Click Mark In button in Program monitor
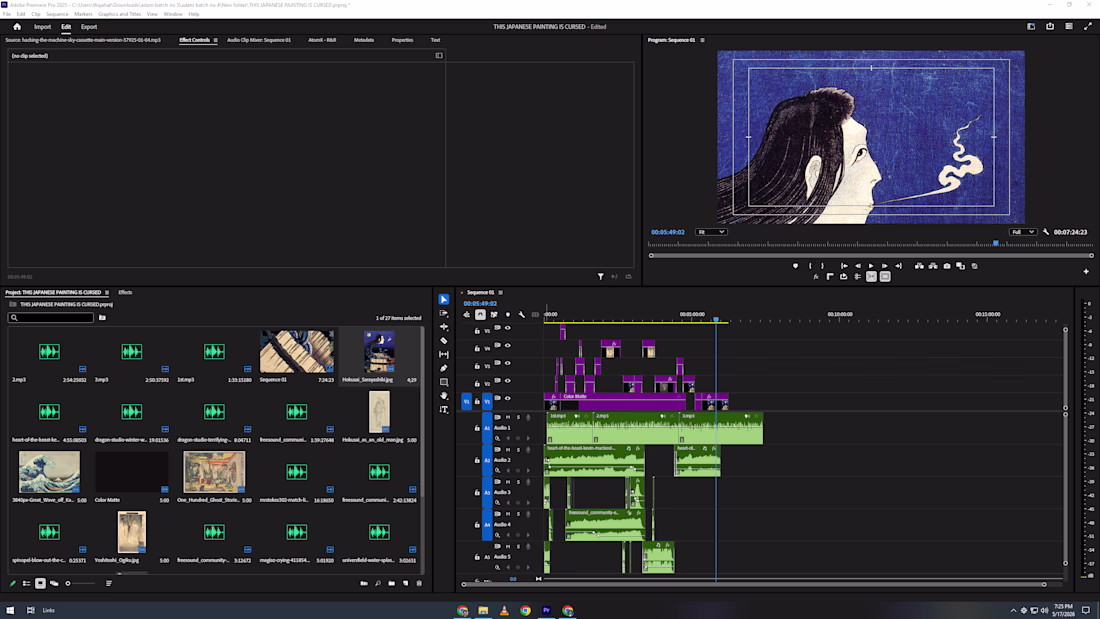This screenshot has width=1100, height=619. coord(810,266)
